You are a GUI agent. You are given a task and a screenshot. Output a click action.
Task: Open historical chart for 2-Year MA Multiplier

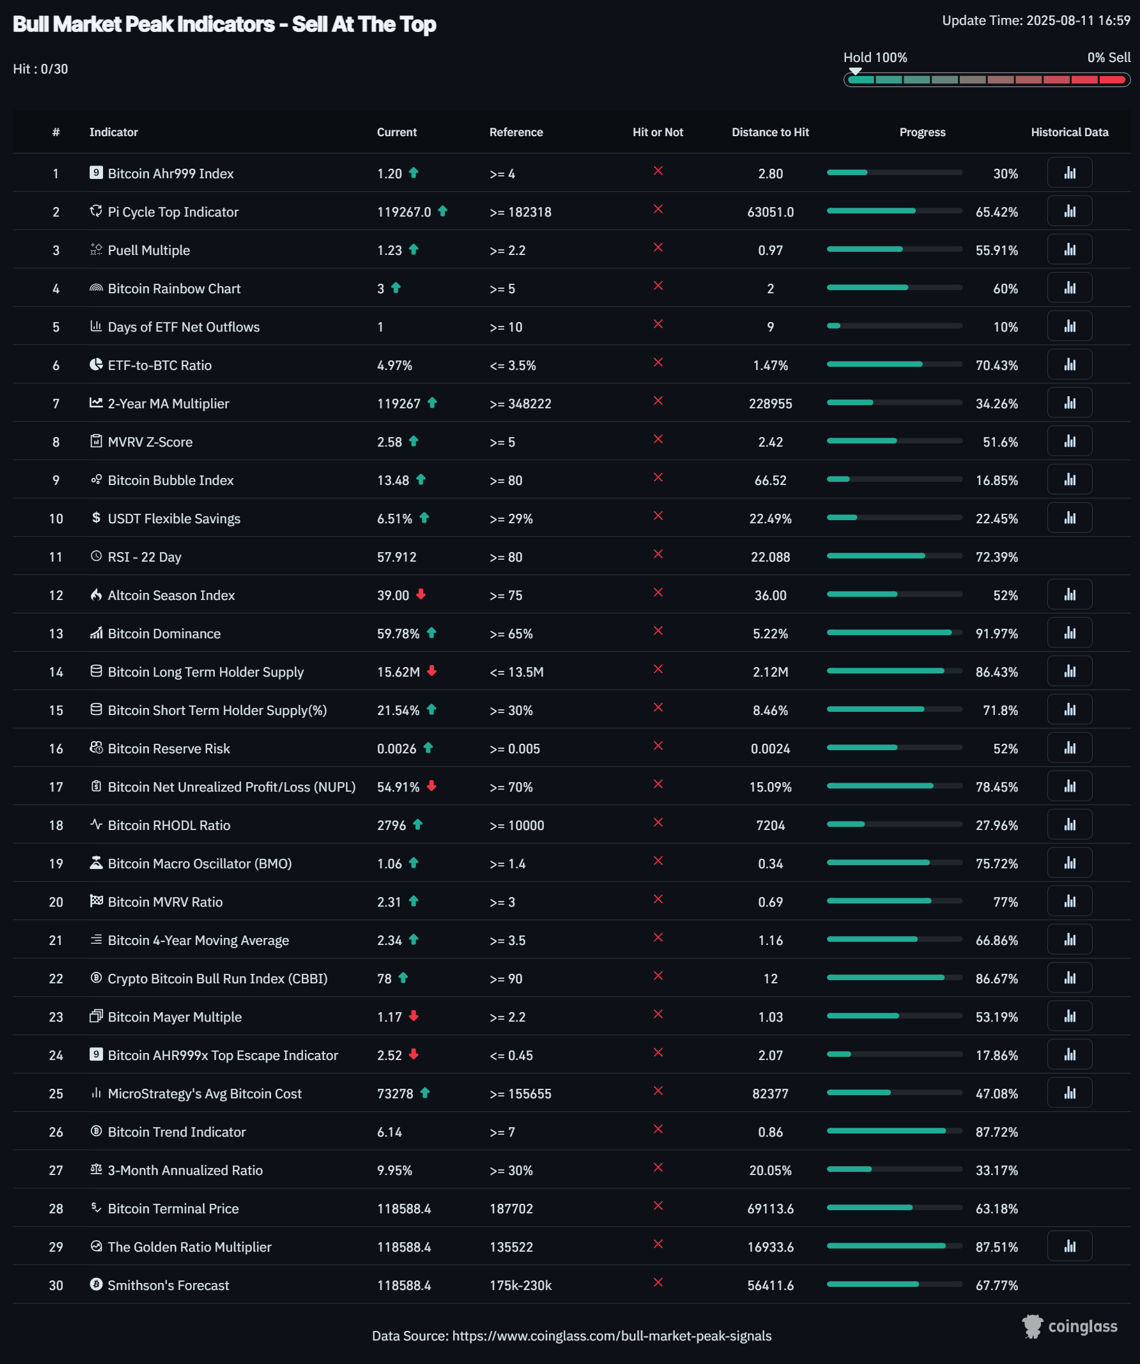1069,403
